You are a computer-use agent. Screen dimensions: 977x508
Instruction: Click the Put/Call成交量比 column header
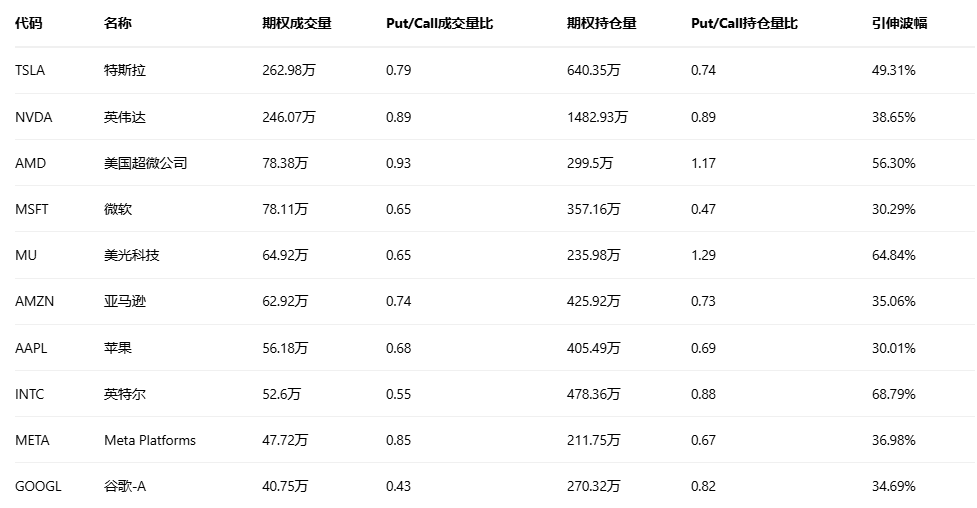[439, 23]
